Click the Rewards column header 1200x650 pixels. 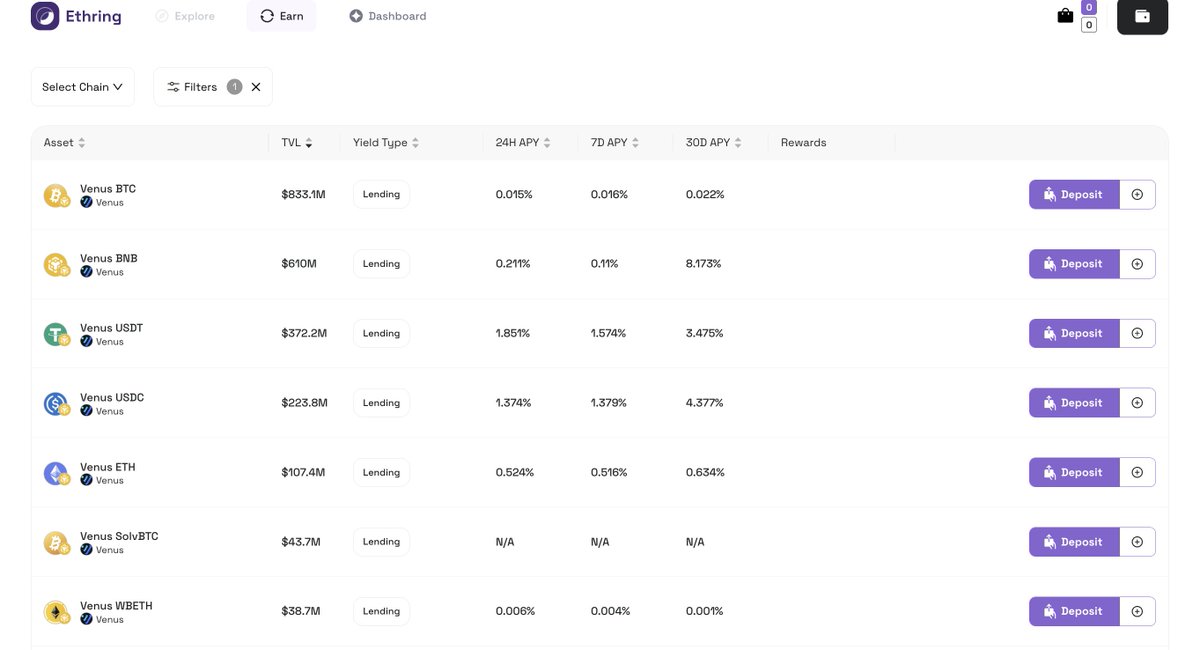[x=803, y=143]
